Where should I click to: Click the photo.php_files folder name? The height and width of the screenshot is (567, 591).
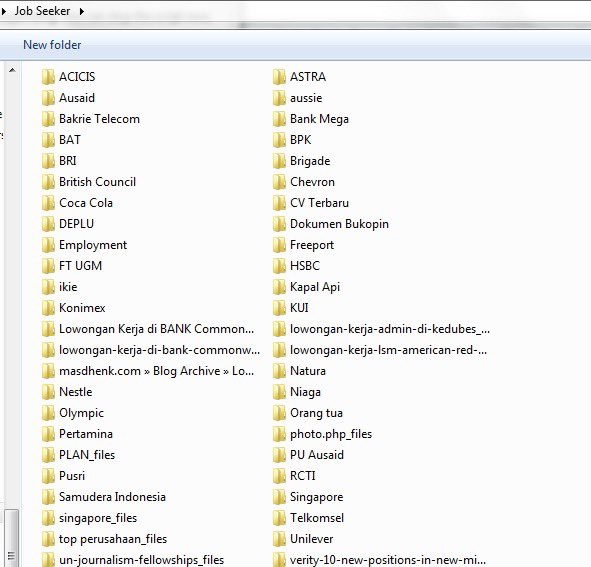(x=331, y=434)
